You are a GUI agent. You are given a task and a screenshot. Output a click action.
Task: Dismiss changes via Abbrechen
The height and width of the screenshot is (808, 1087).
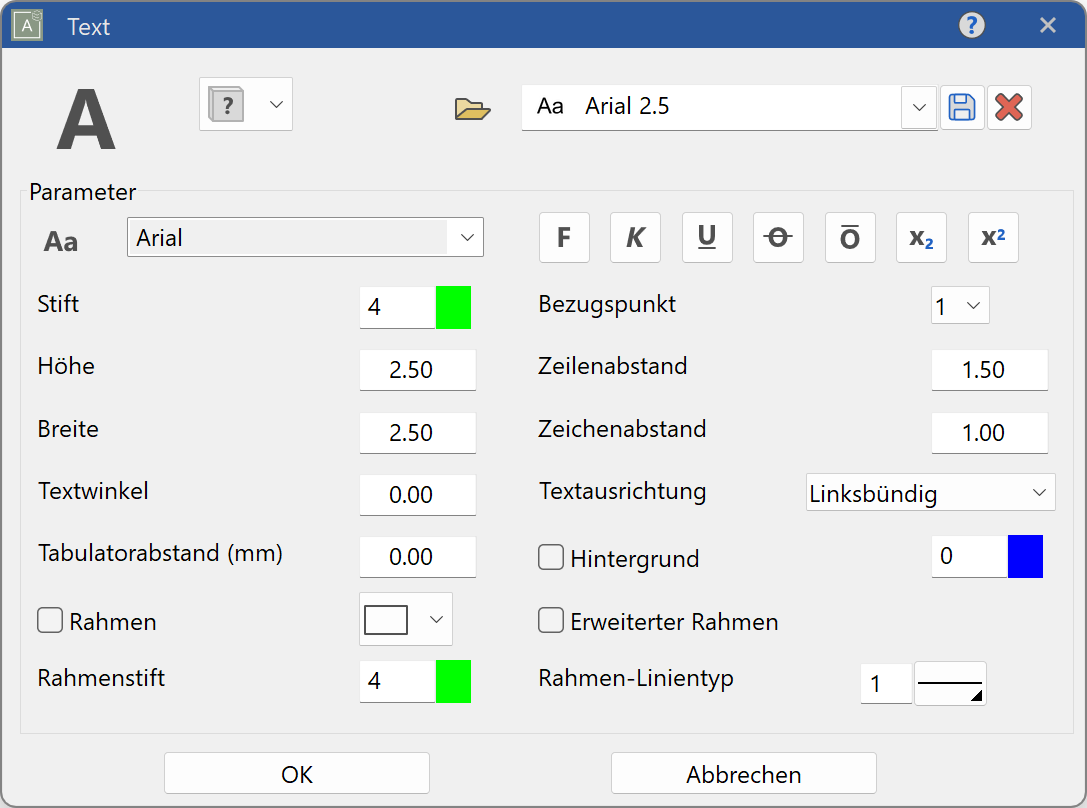(x=743, y=772)
